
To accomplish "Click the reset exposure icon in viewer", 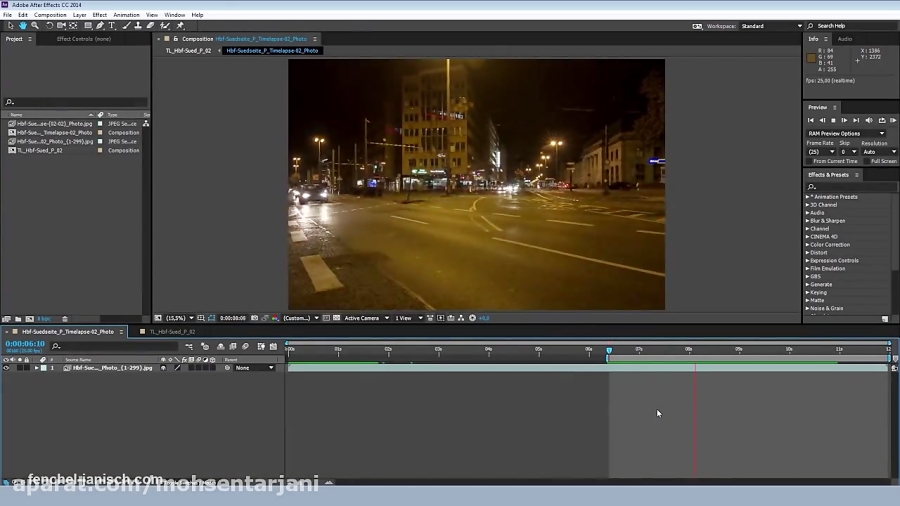I will click(x=472, y=318).
